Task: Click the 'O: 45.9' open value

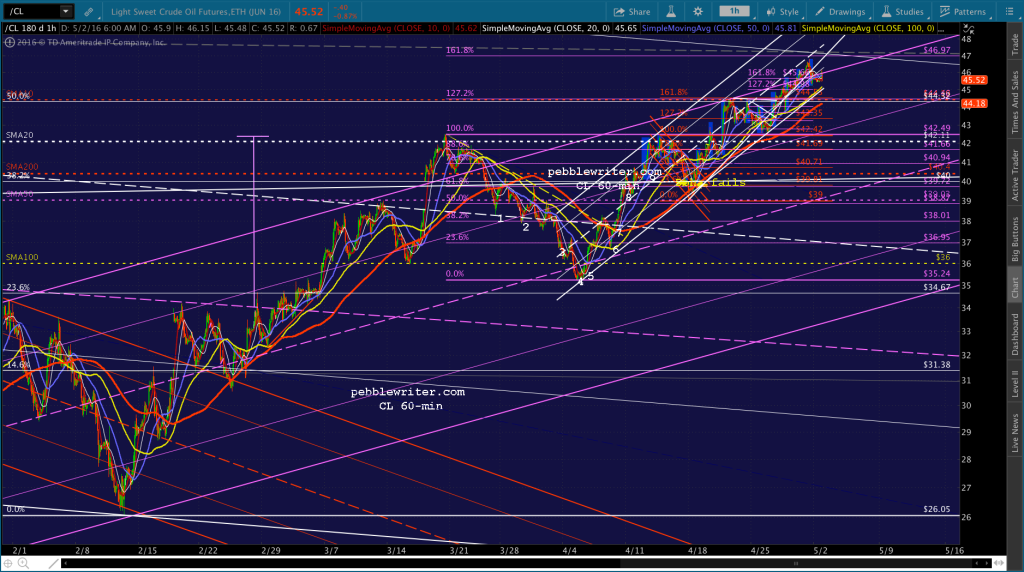Action: pos(154,29)
